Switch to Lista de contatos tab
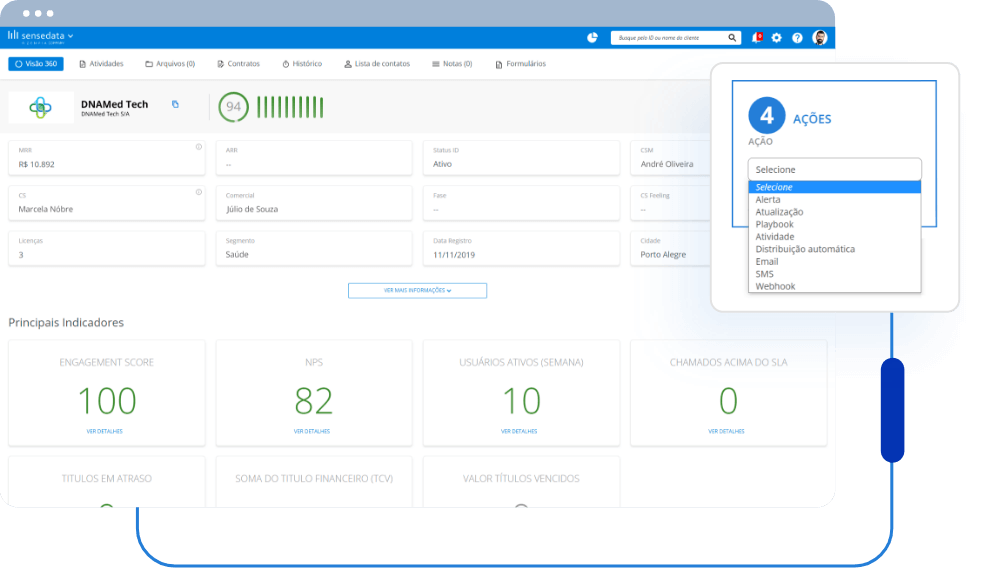1006x568 pixels. click(x=377, y=64)
